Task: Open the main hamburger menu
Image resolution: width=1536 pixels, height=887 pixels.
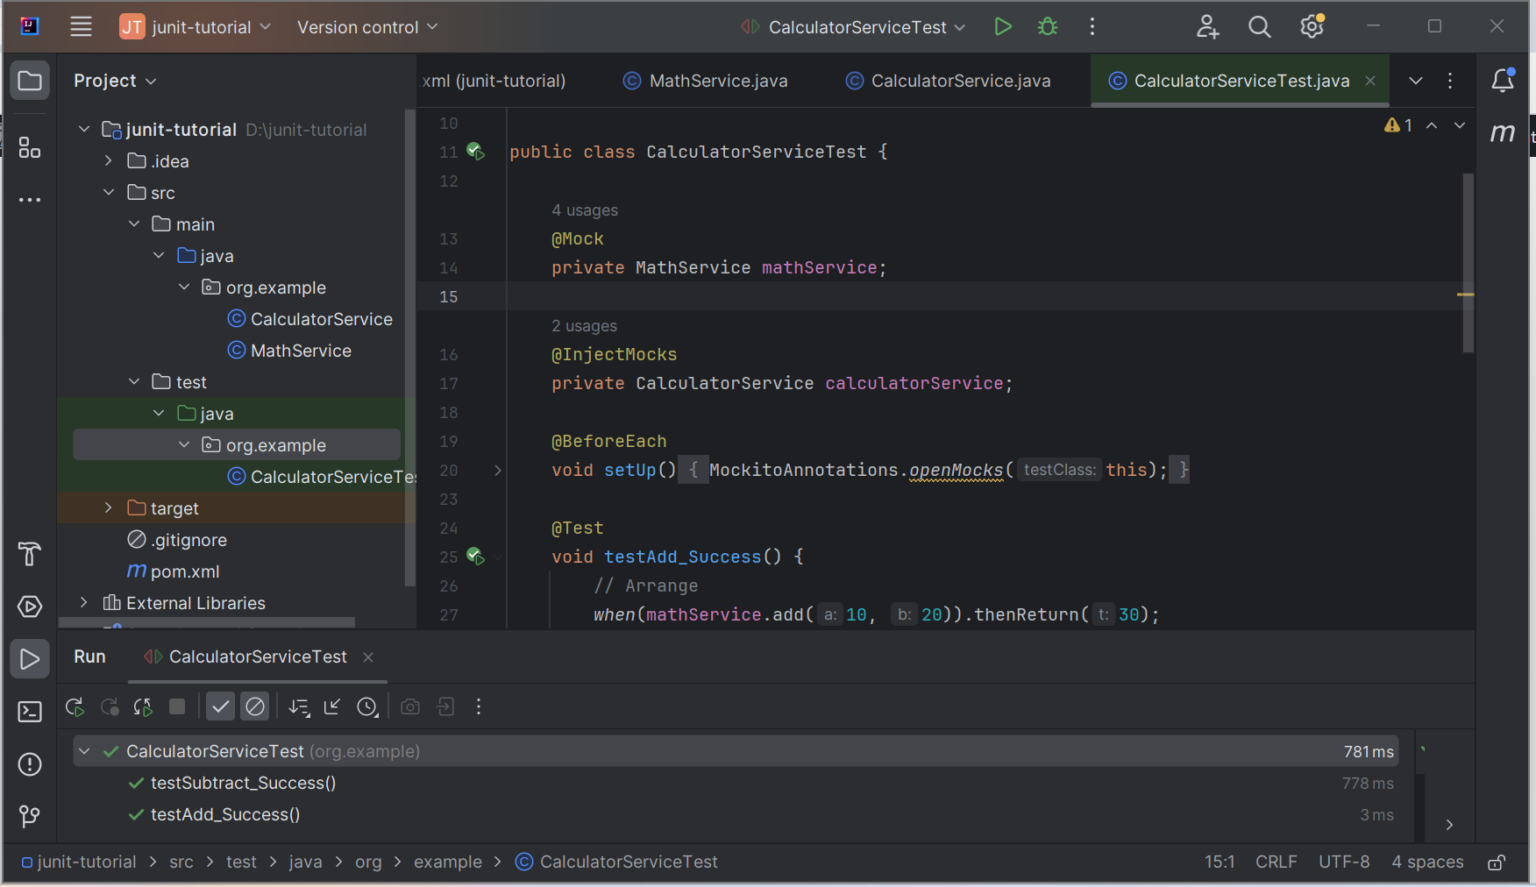Action: (x=80, y=27)
